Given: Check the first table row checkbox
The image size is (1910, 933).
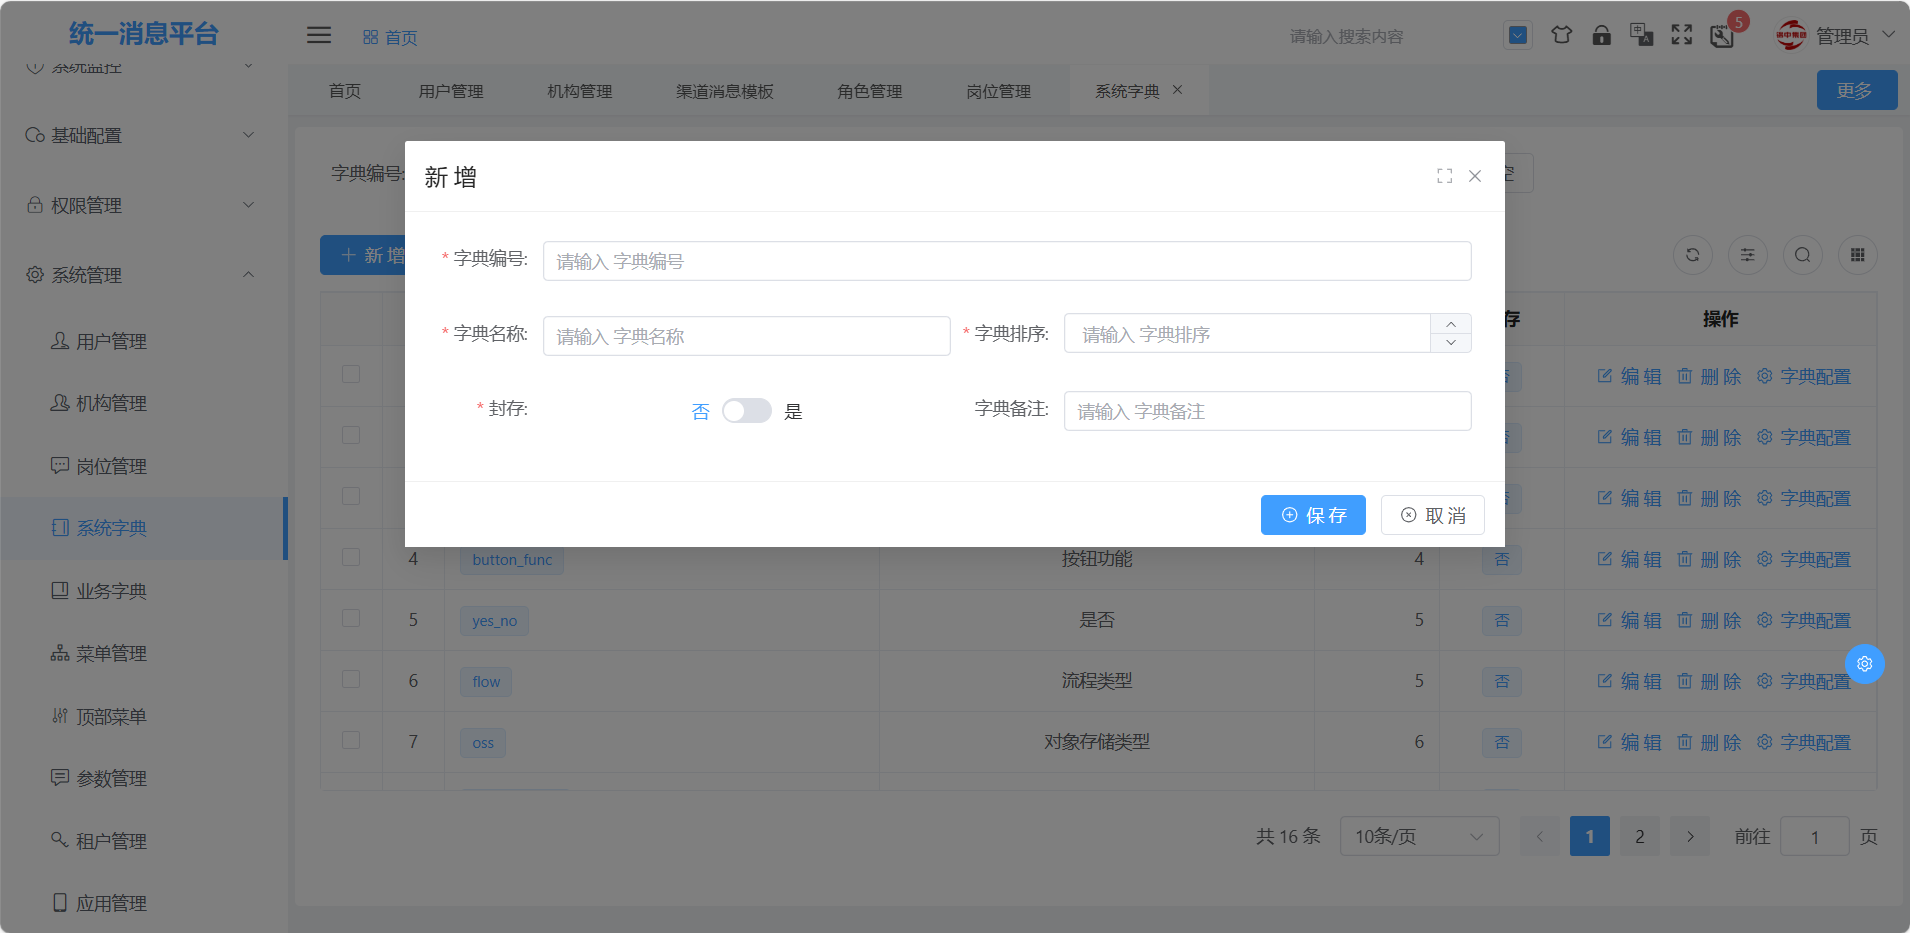Looking at the screenshot, I should pos(351,374).
